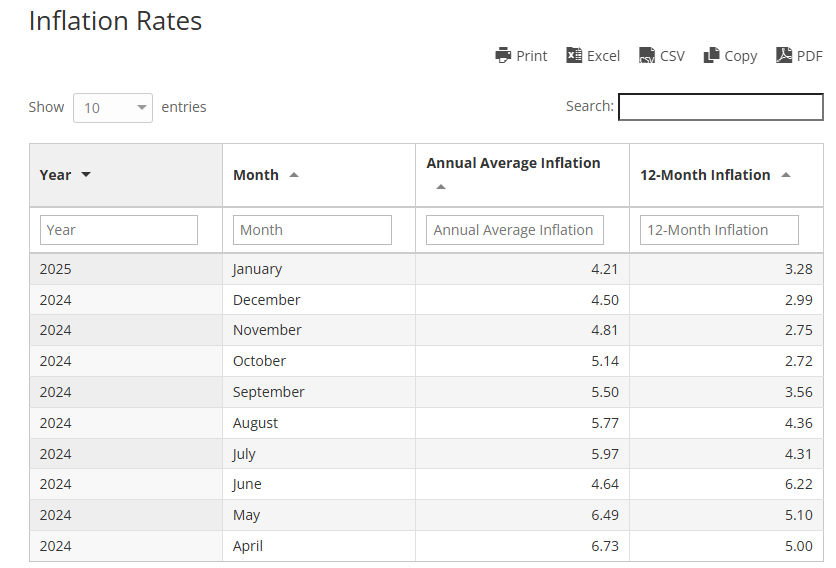Click 12-month inflation value 2.99
The image size is (836, 568).
coord(799,300)
